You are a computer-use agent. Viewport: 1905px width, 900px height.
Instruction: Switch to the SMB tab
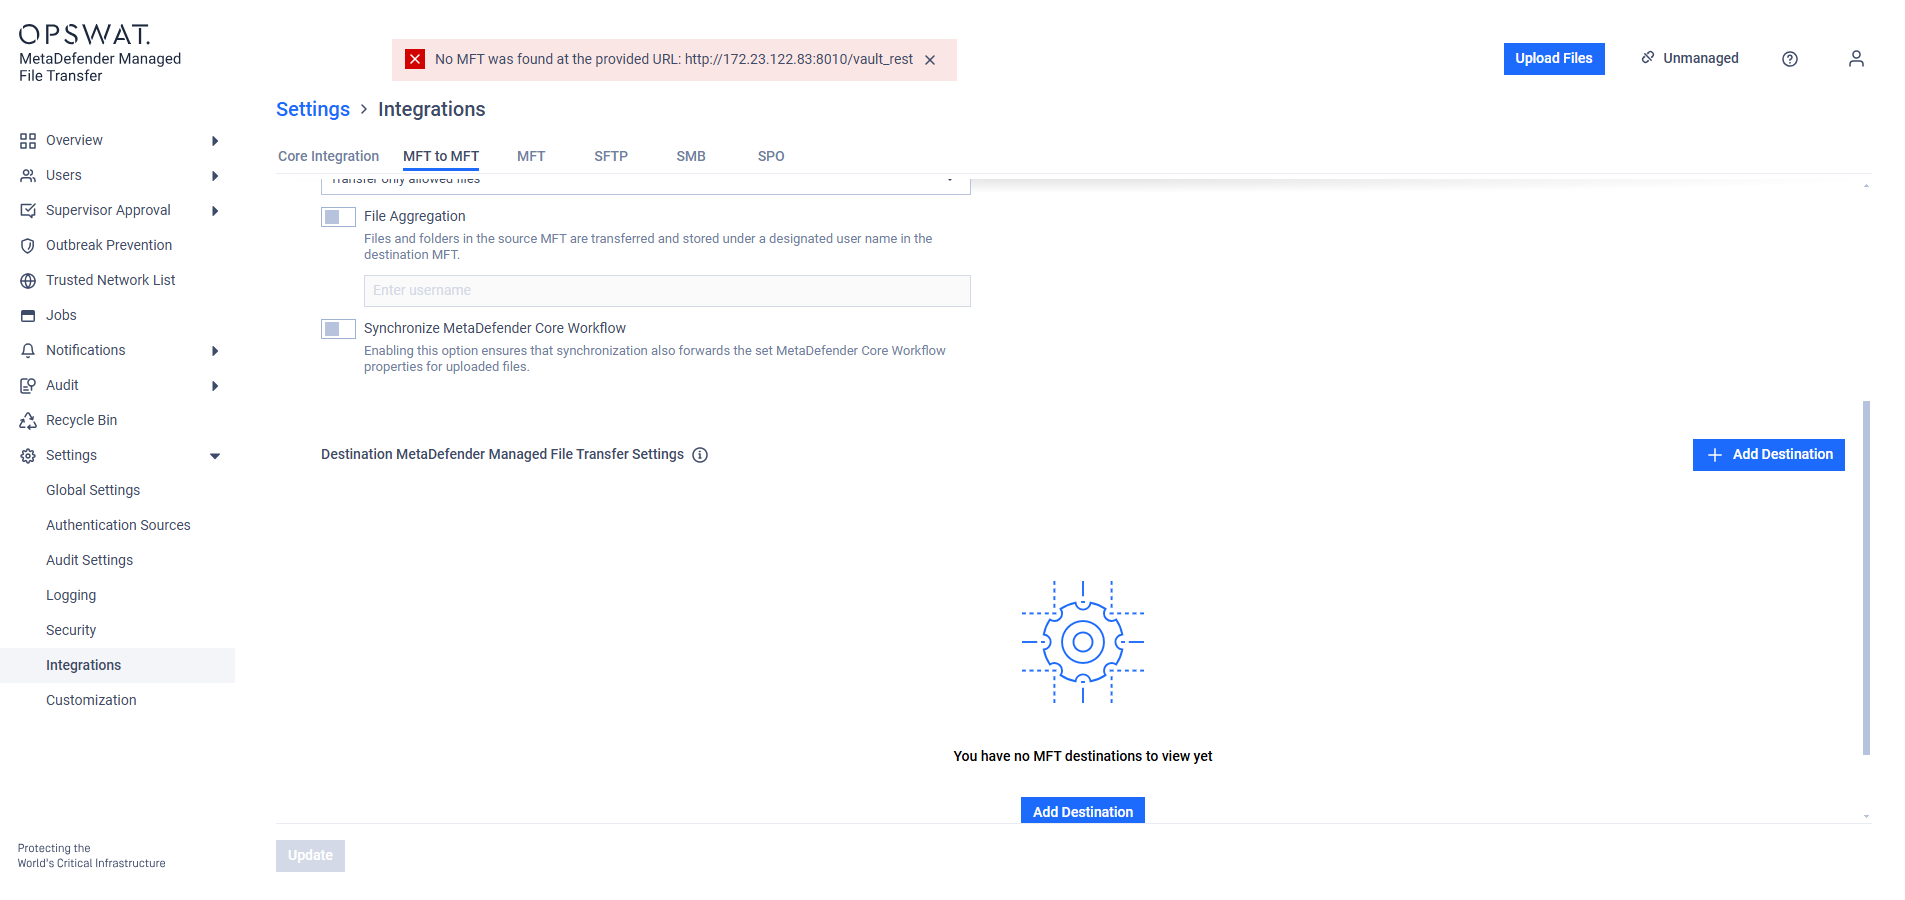tap(691, 156)
